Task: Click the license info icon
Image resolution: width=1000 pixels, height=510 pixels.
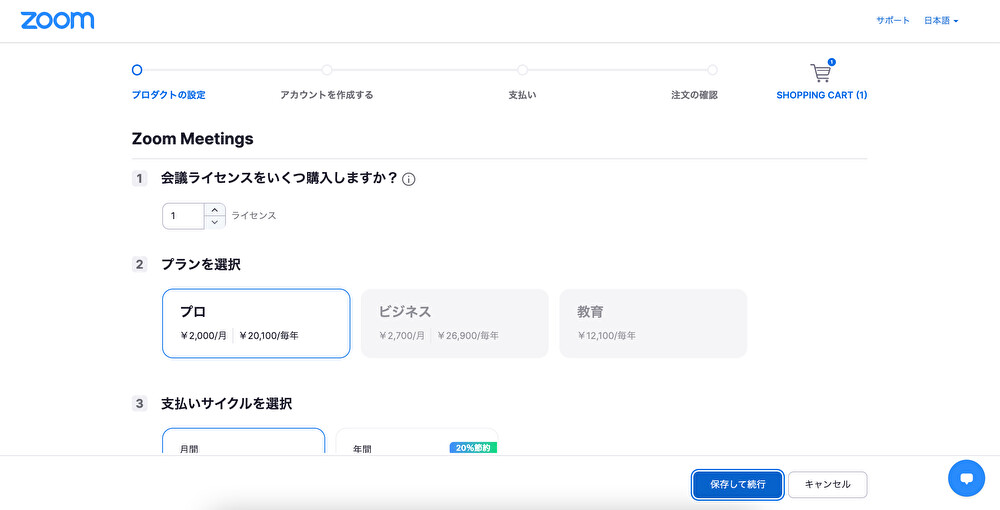Action: coord(409,179)
